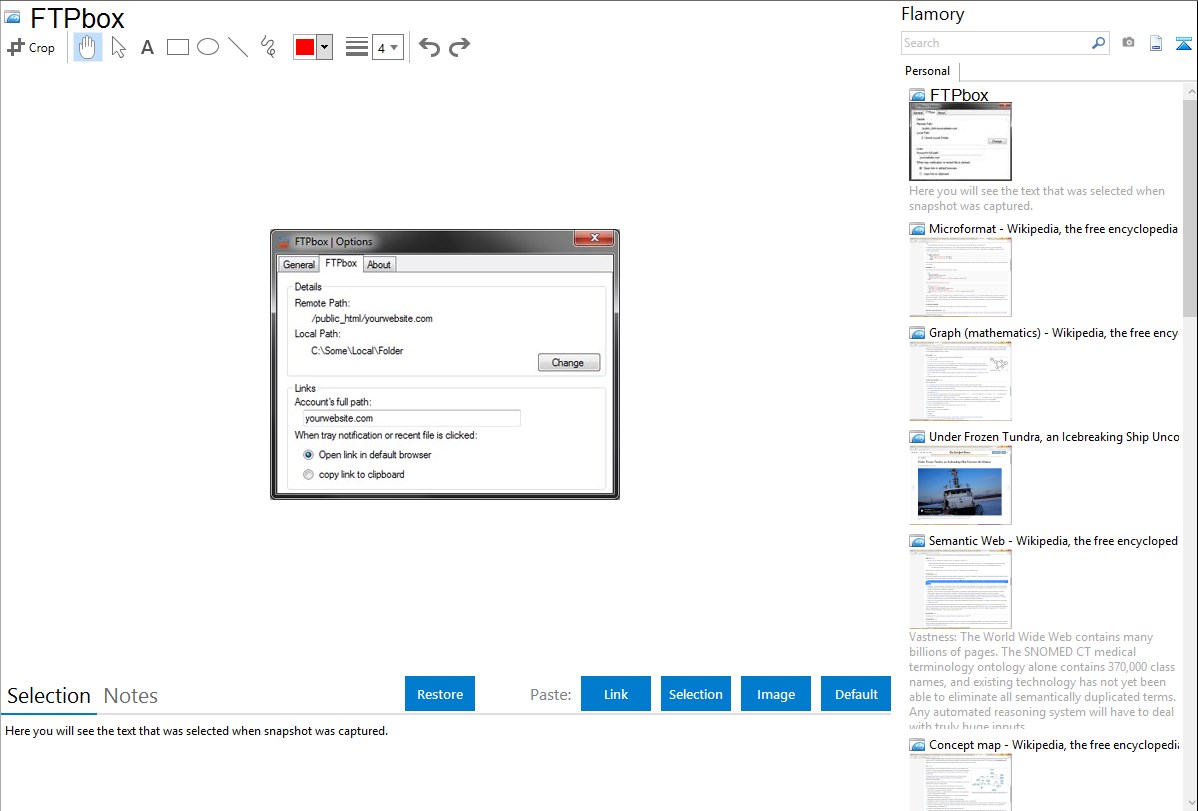1198x811 pixels.
Task: Open the Semantic Web snapshot thumbnail
Action: pyautogui.click(x=960, y=589)
